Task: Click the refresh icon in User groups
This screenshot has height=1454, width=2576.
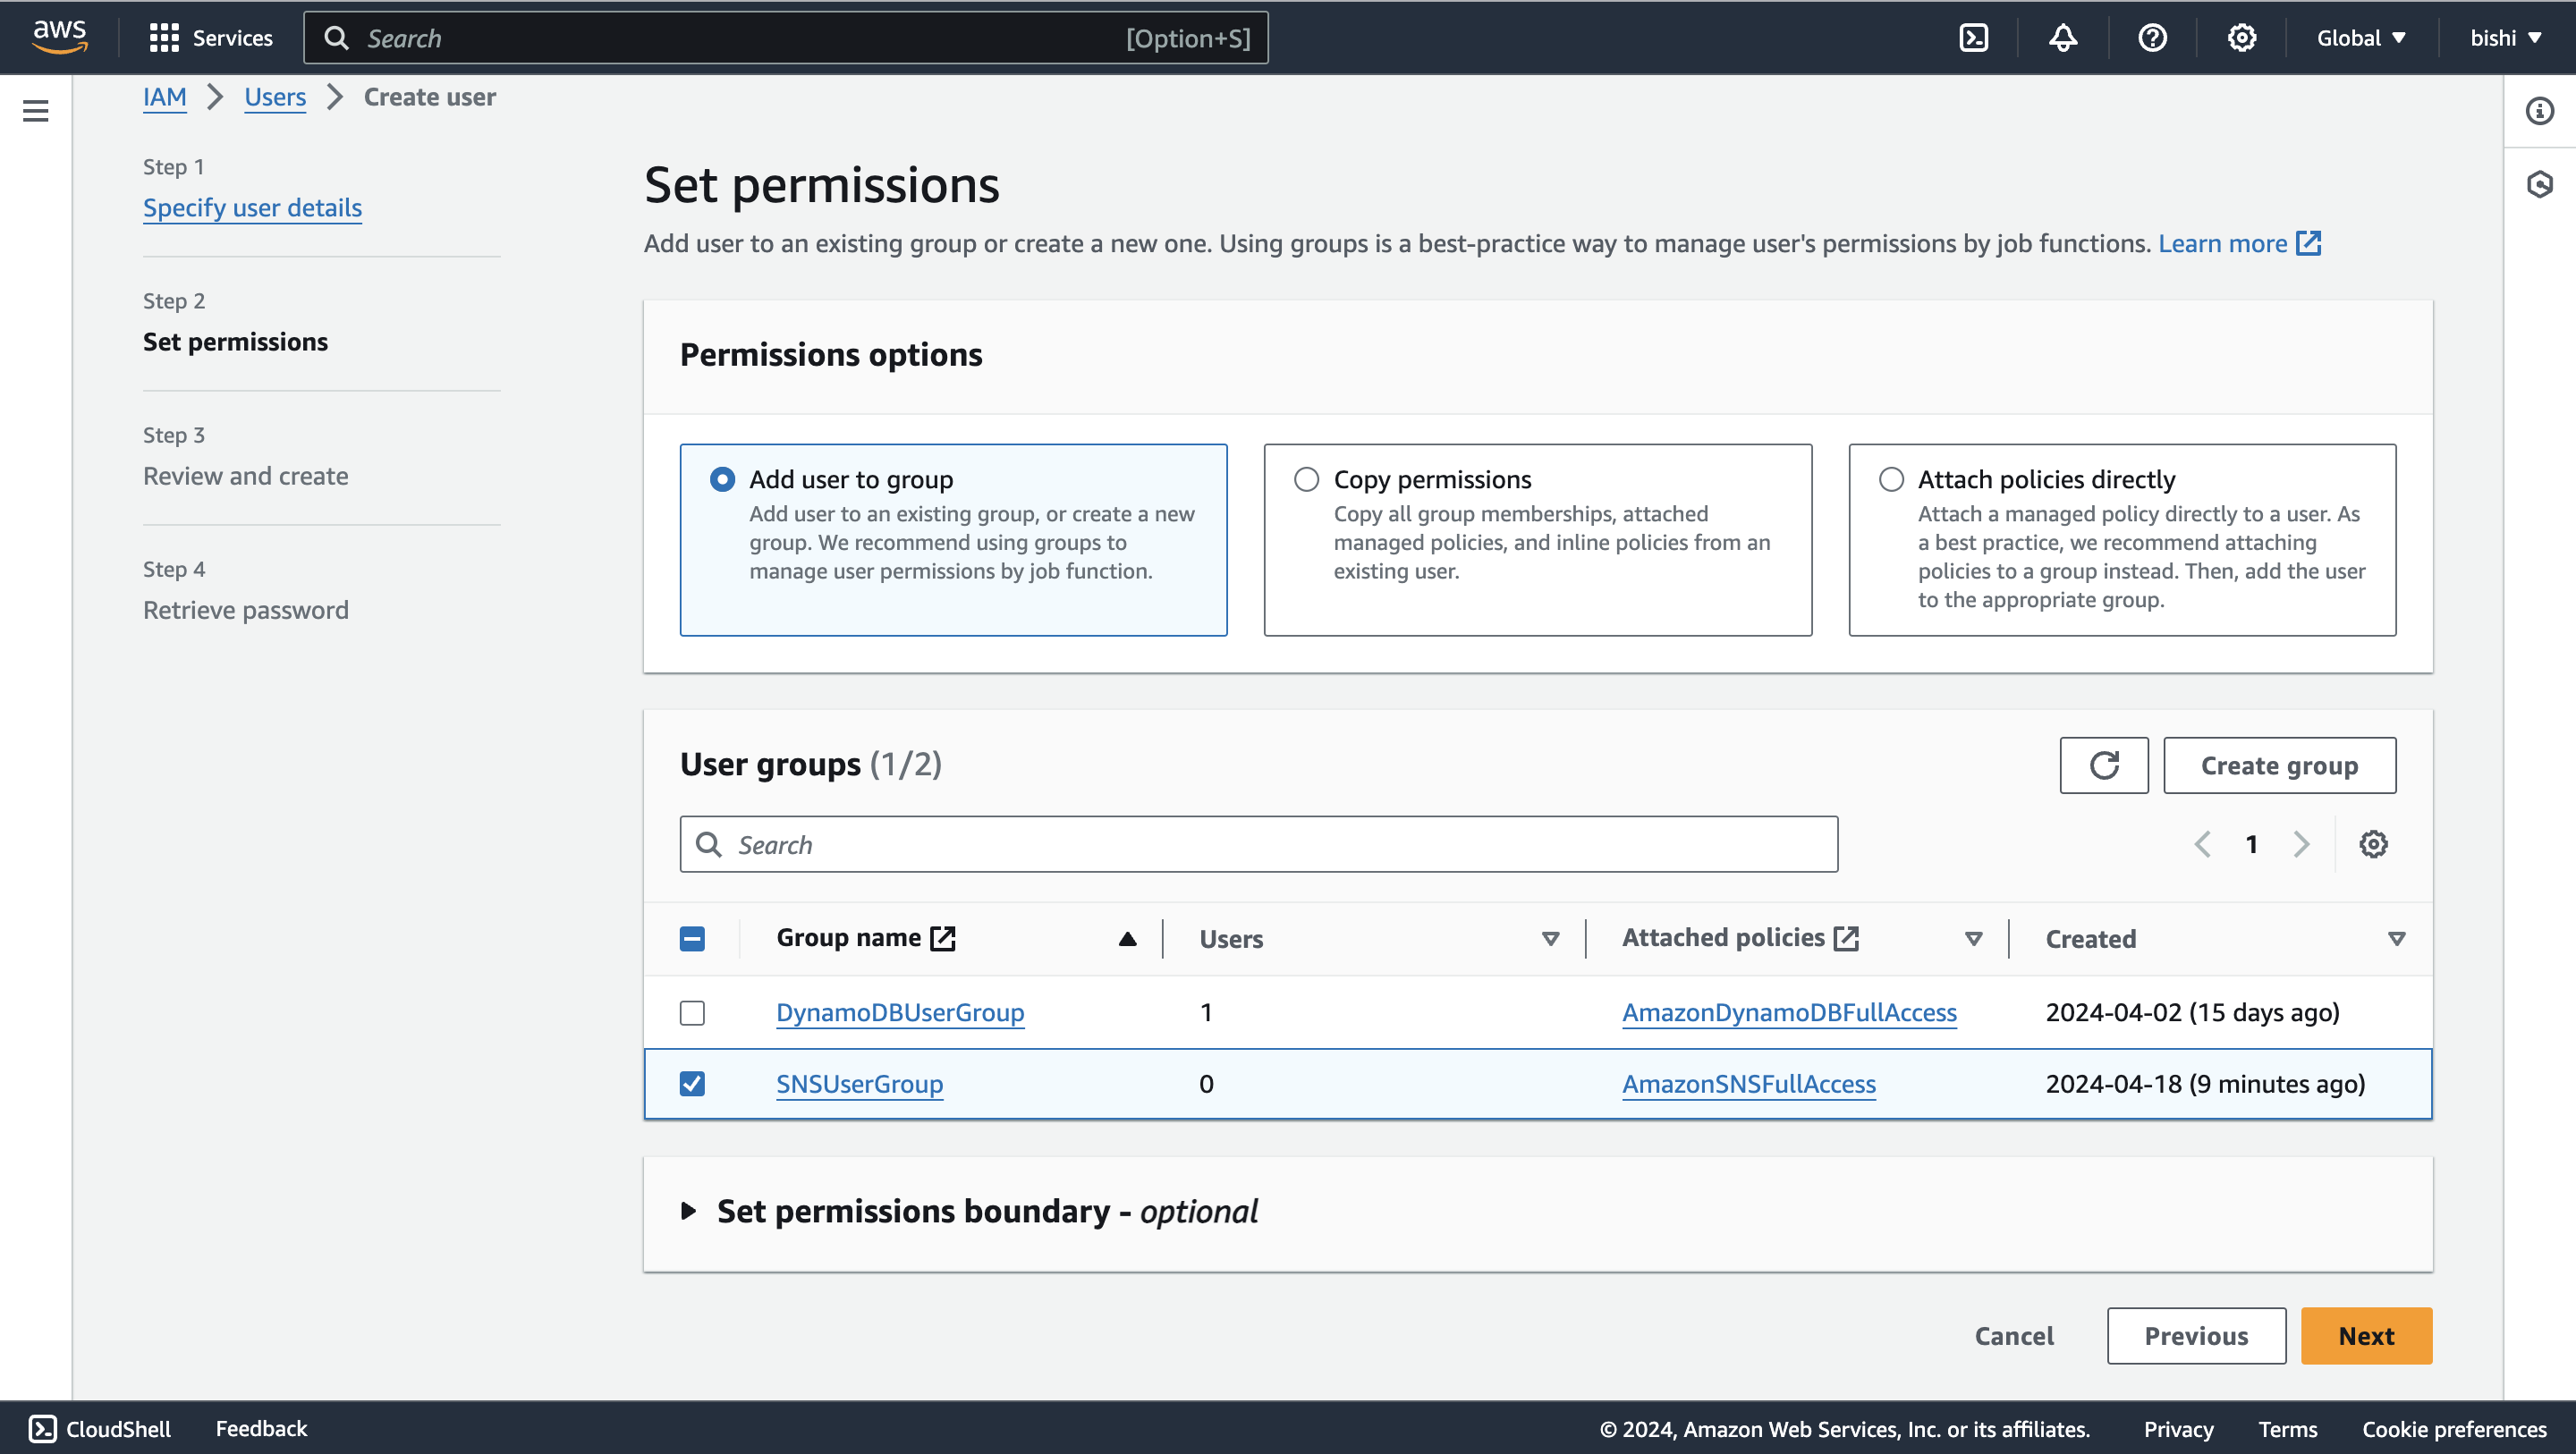Action: 2104,765
